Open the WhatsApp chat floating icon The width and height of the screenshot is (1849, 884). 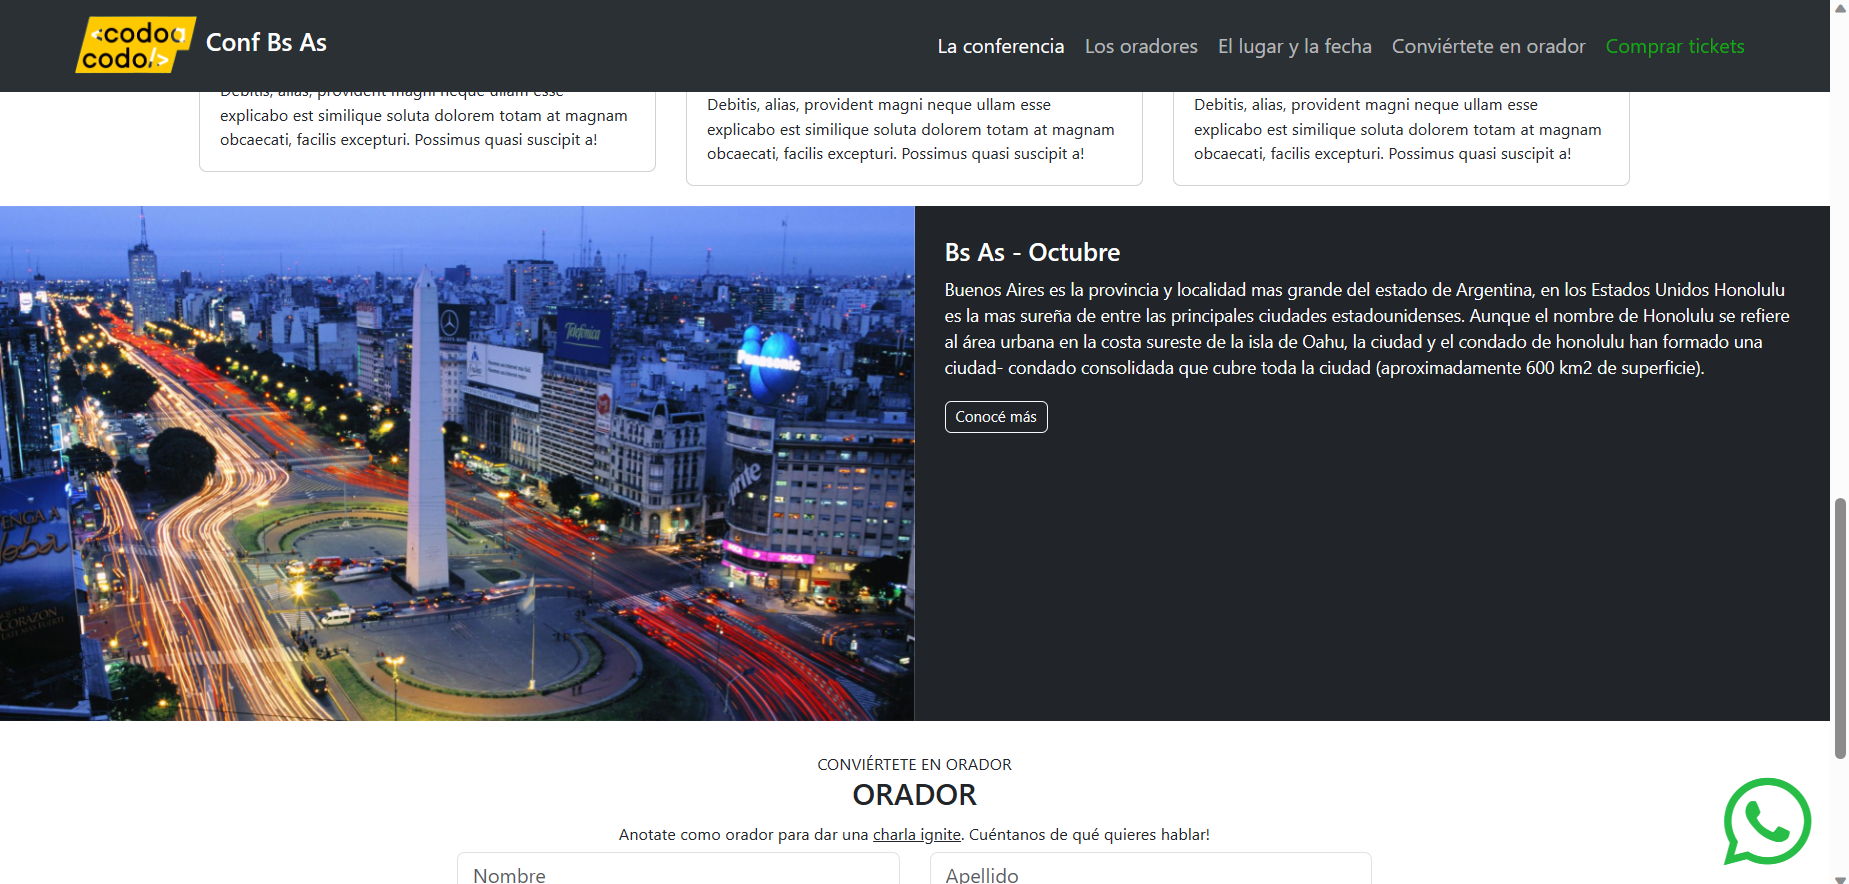point(1766,821)
